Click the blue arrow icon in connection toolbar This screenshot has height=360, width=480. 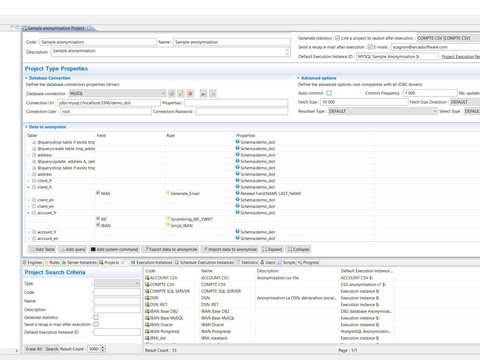tap(203, 94)
